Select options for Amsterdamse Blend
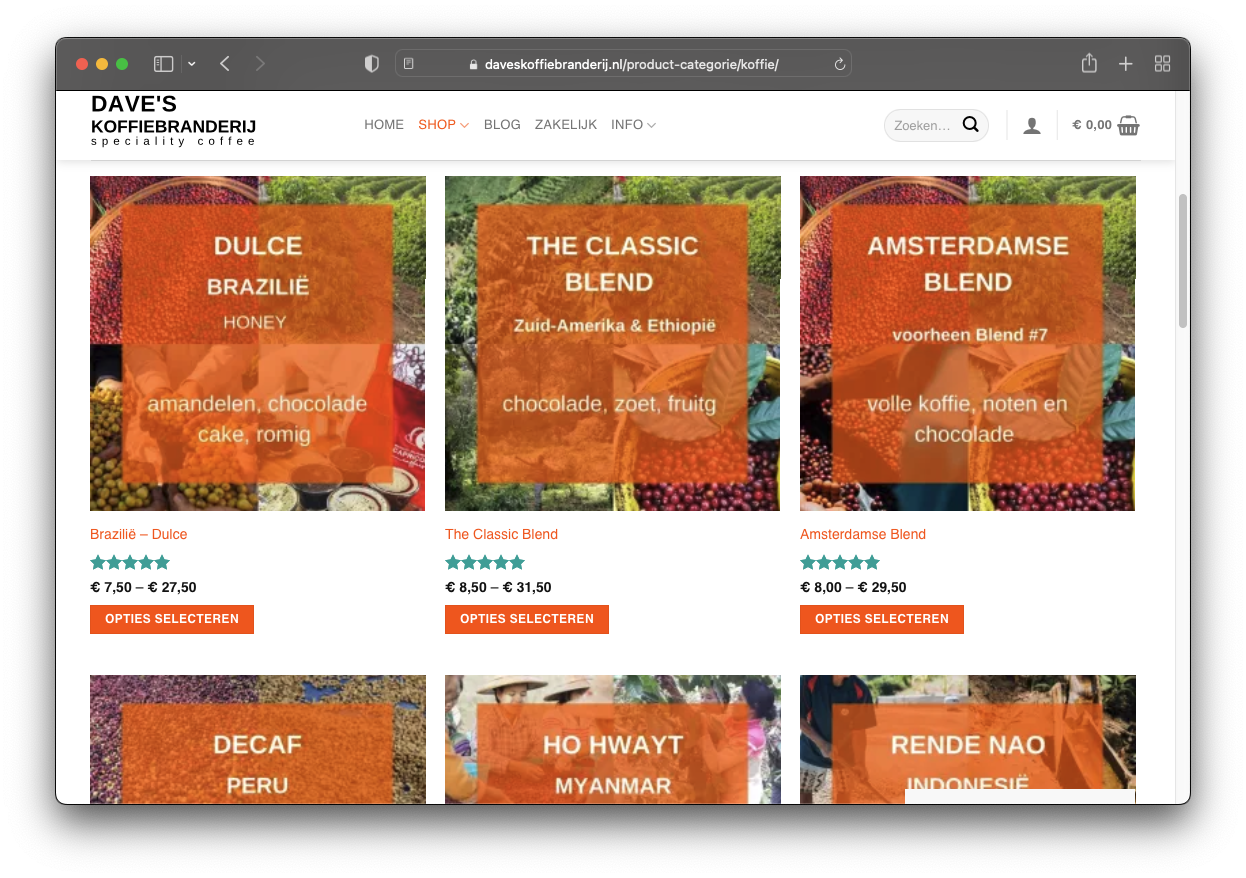This screenshot has width=1246, height=878. (x=882, y=619)
